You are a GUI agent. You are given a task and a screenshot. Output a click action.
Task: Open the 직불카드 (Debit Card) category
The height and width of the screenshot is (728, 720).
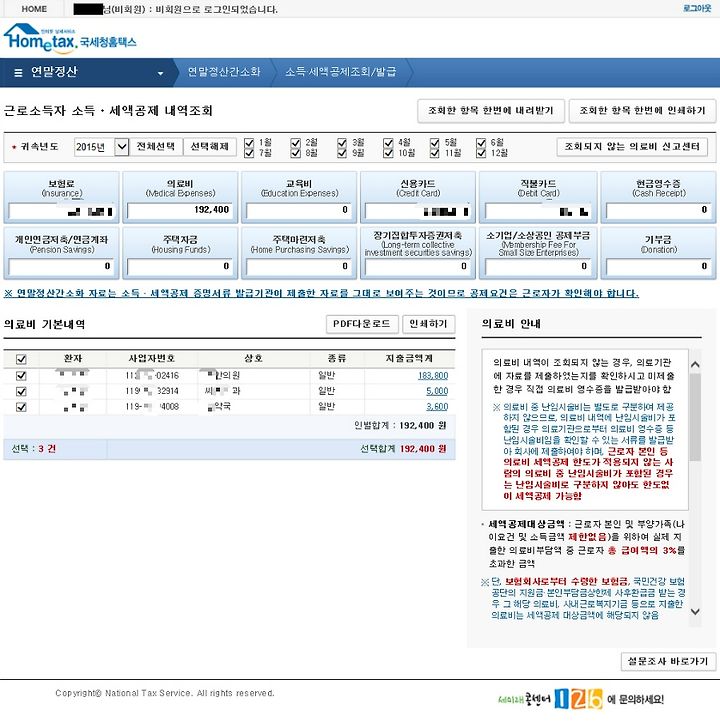pyautogui.click(x=538, y=197)
